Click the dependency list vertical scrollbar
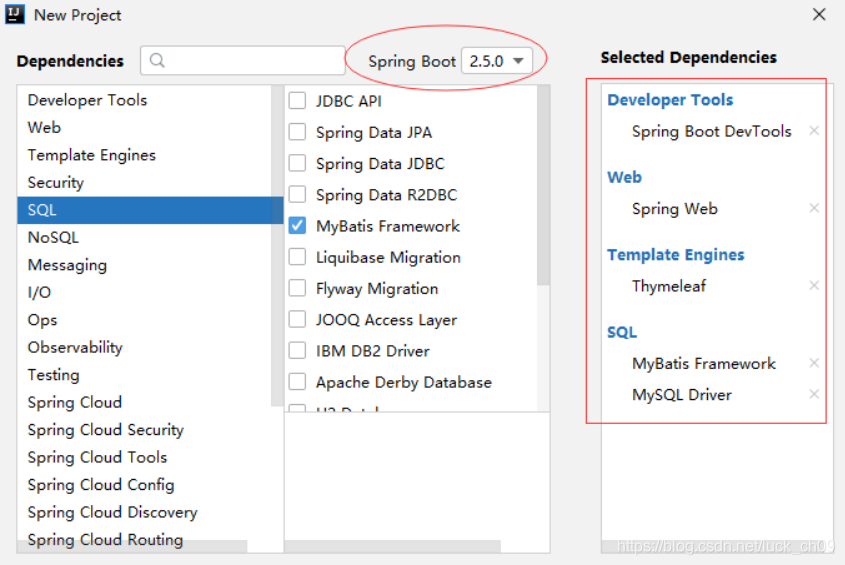The width and height of the screenshot is (845, 565). [543, 185]
